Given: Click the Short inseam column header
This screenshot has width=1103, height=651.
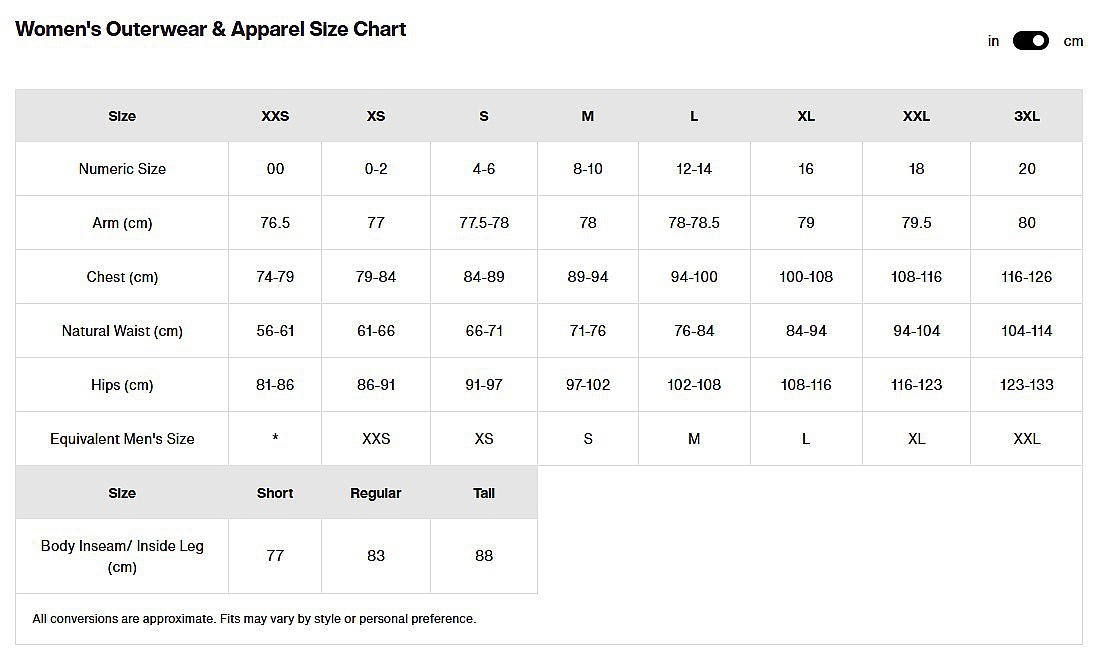Looking at the screenshot, I should click(275, 493).
